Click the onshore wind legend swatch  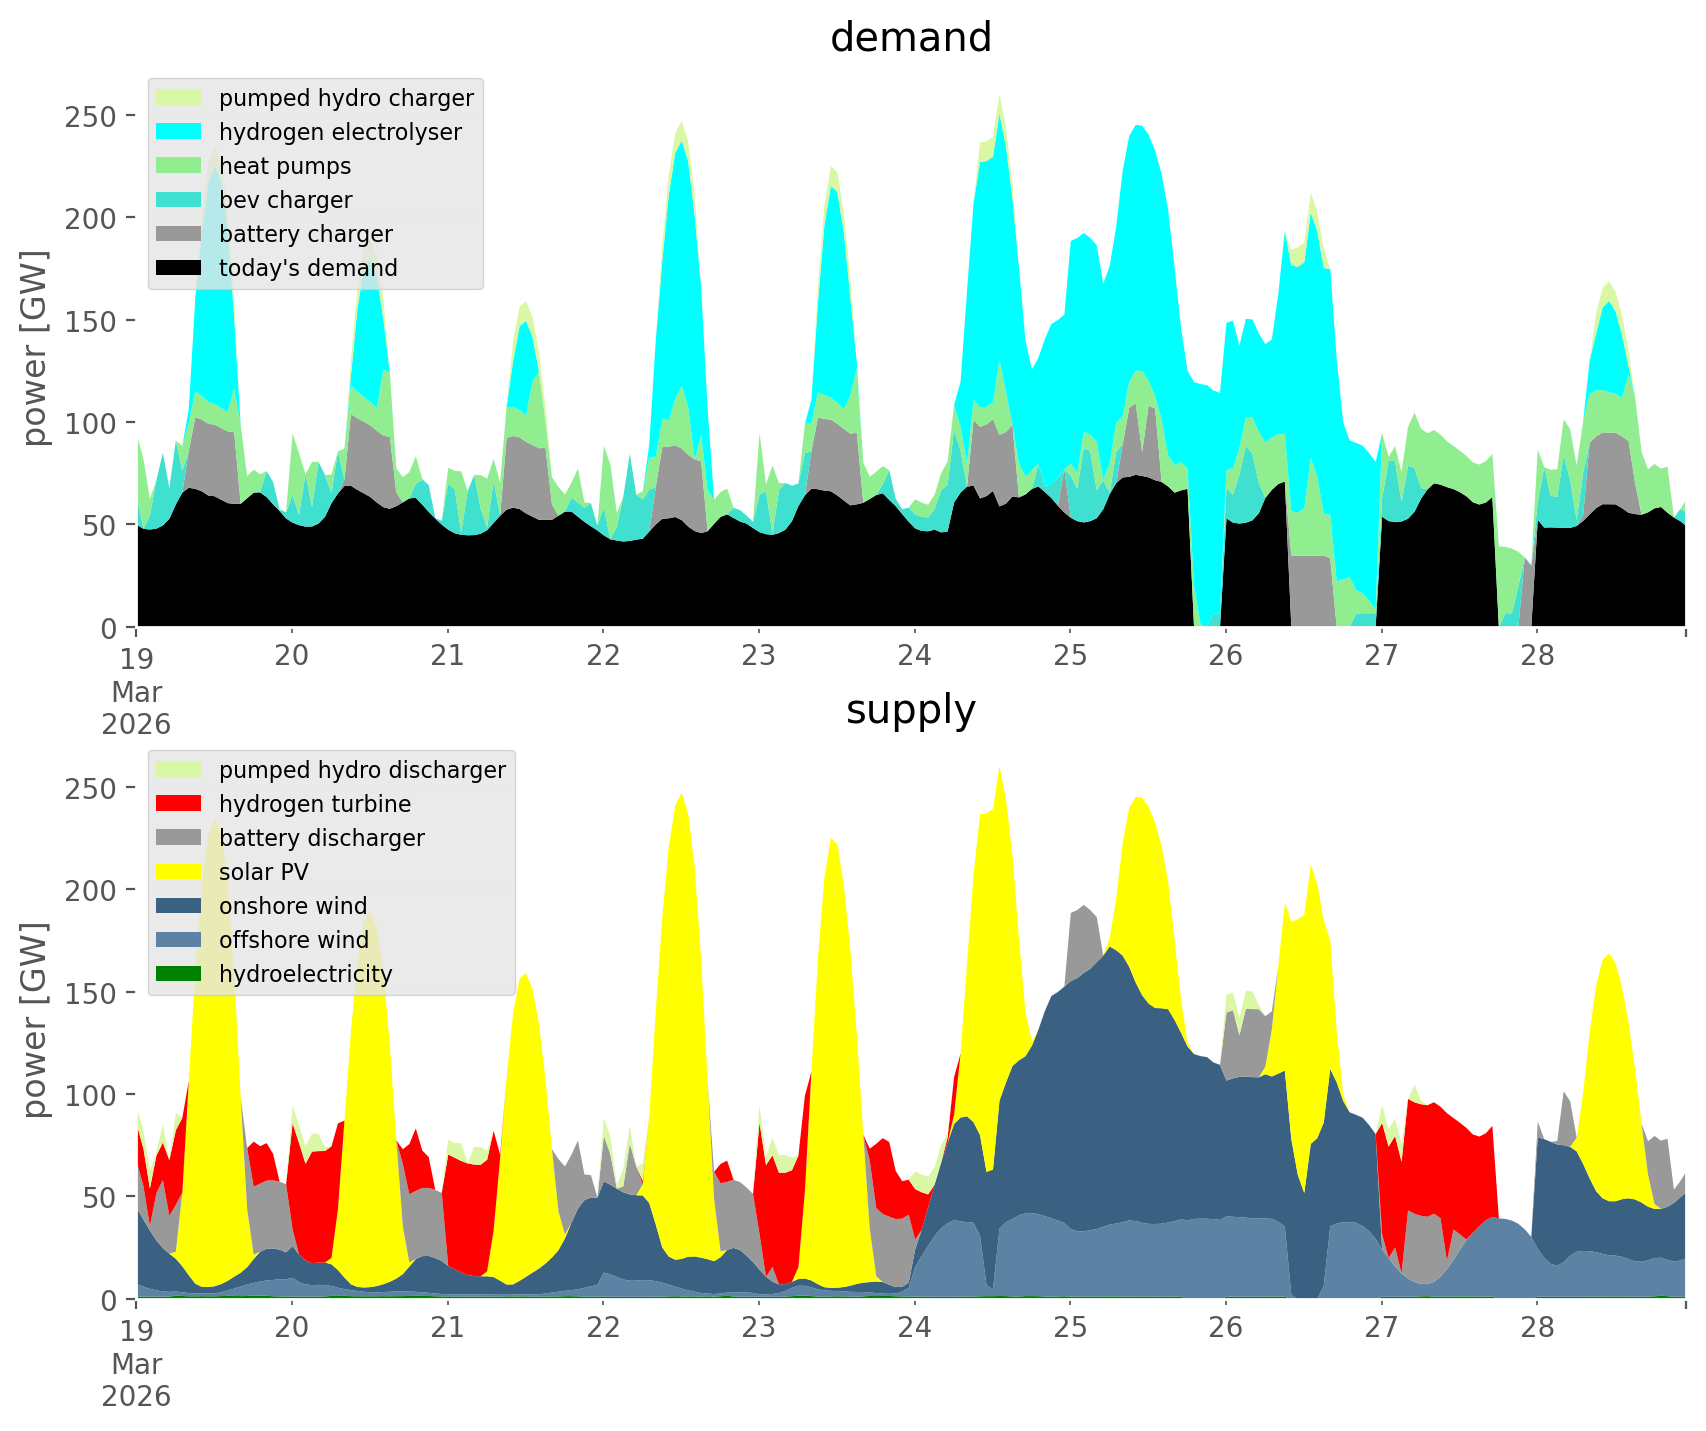pos(180,906)
